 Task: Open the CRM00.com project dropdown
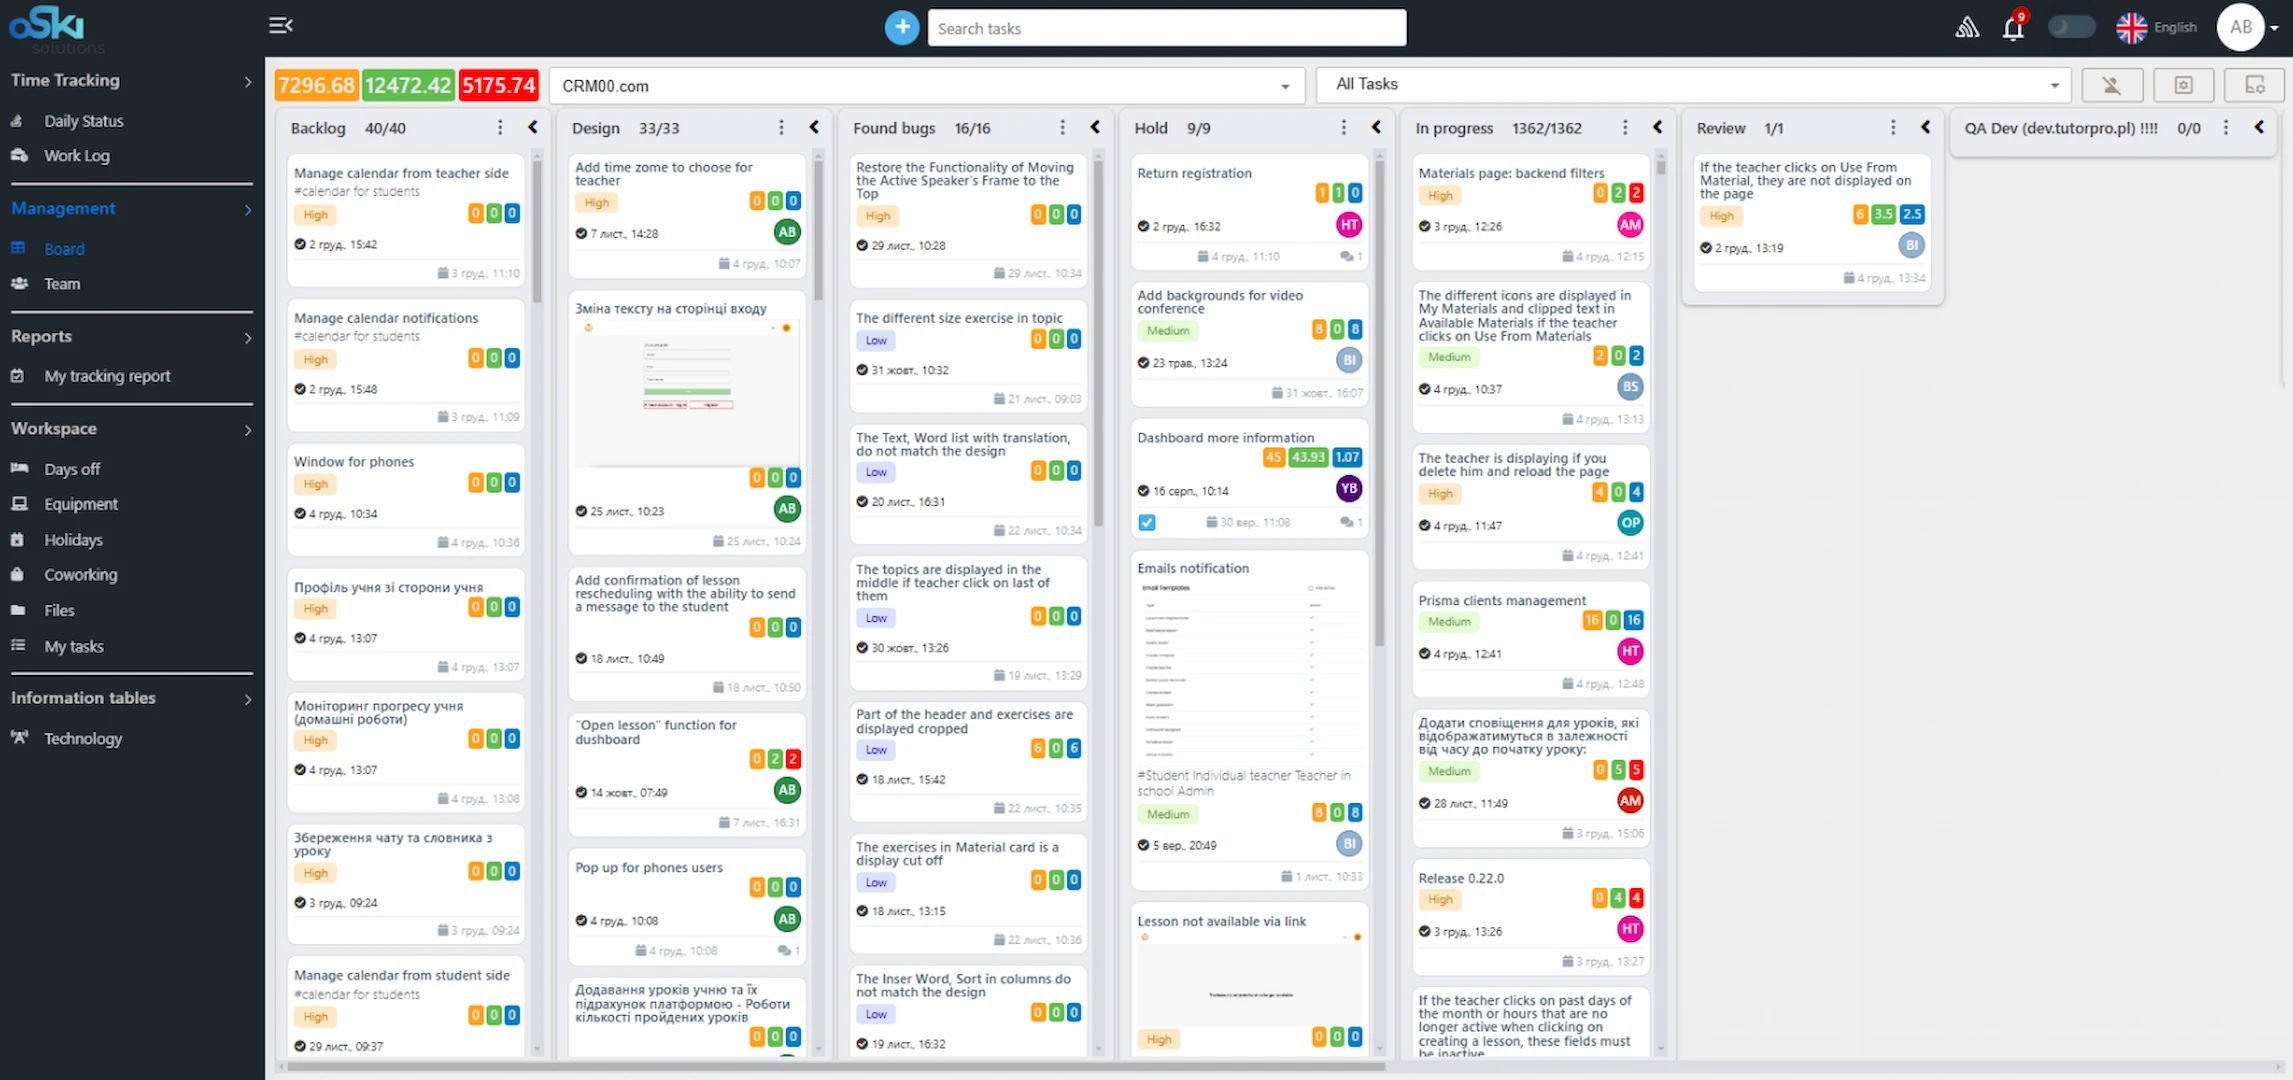pos(927,86)
